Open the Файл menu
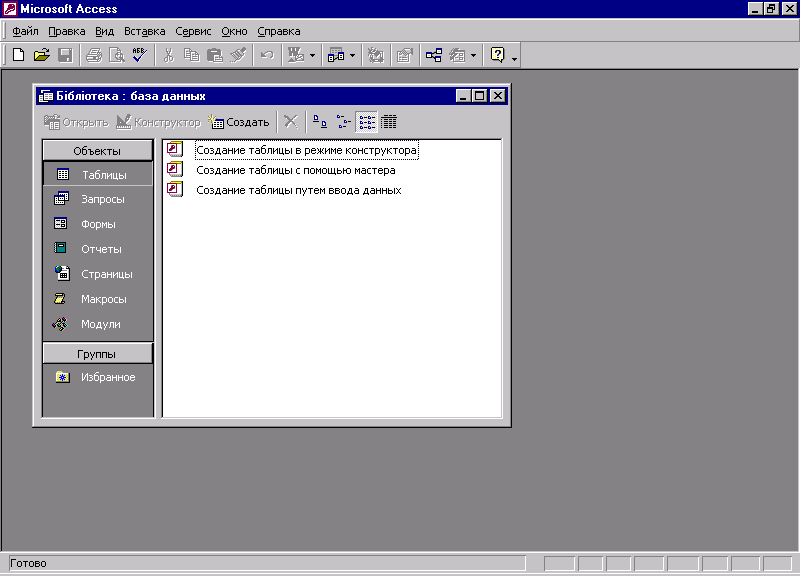 tap(25, 32)
